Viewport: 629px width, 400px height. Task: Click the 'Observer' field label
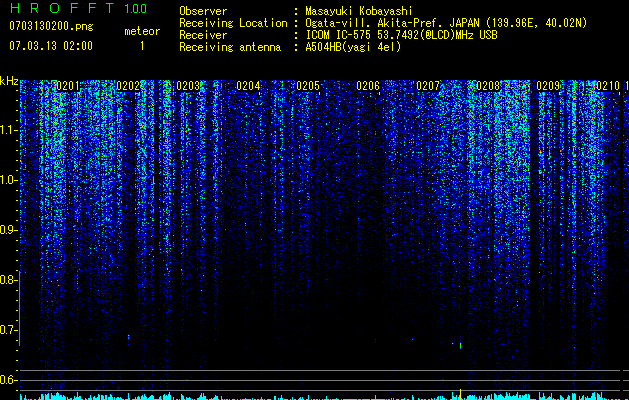coord(203,11)
